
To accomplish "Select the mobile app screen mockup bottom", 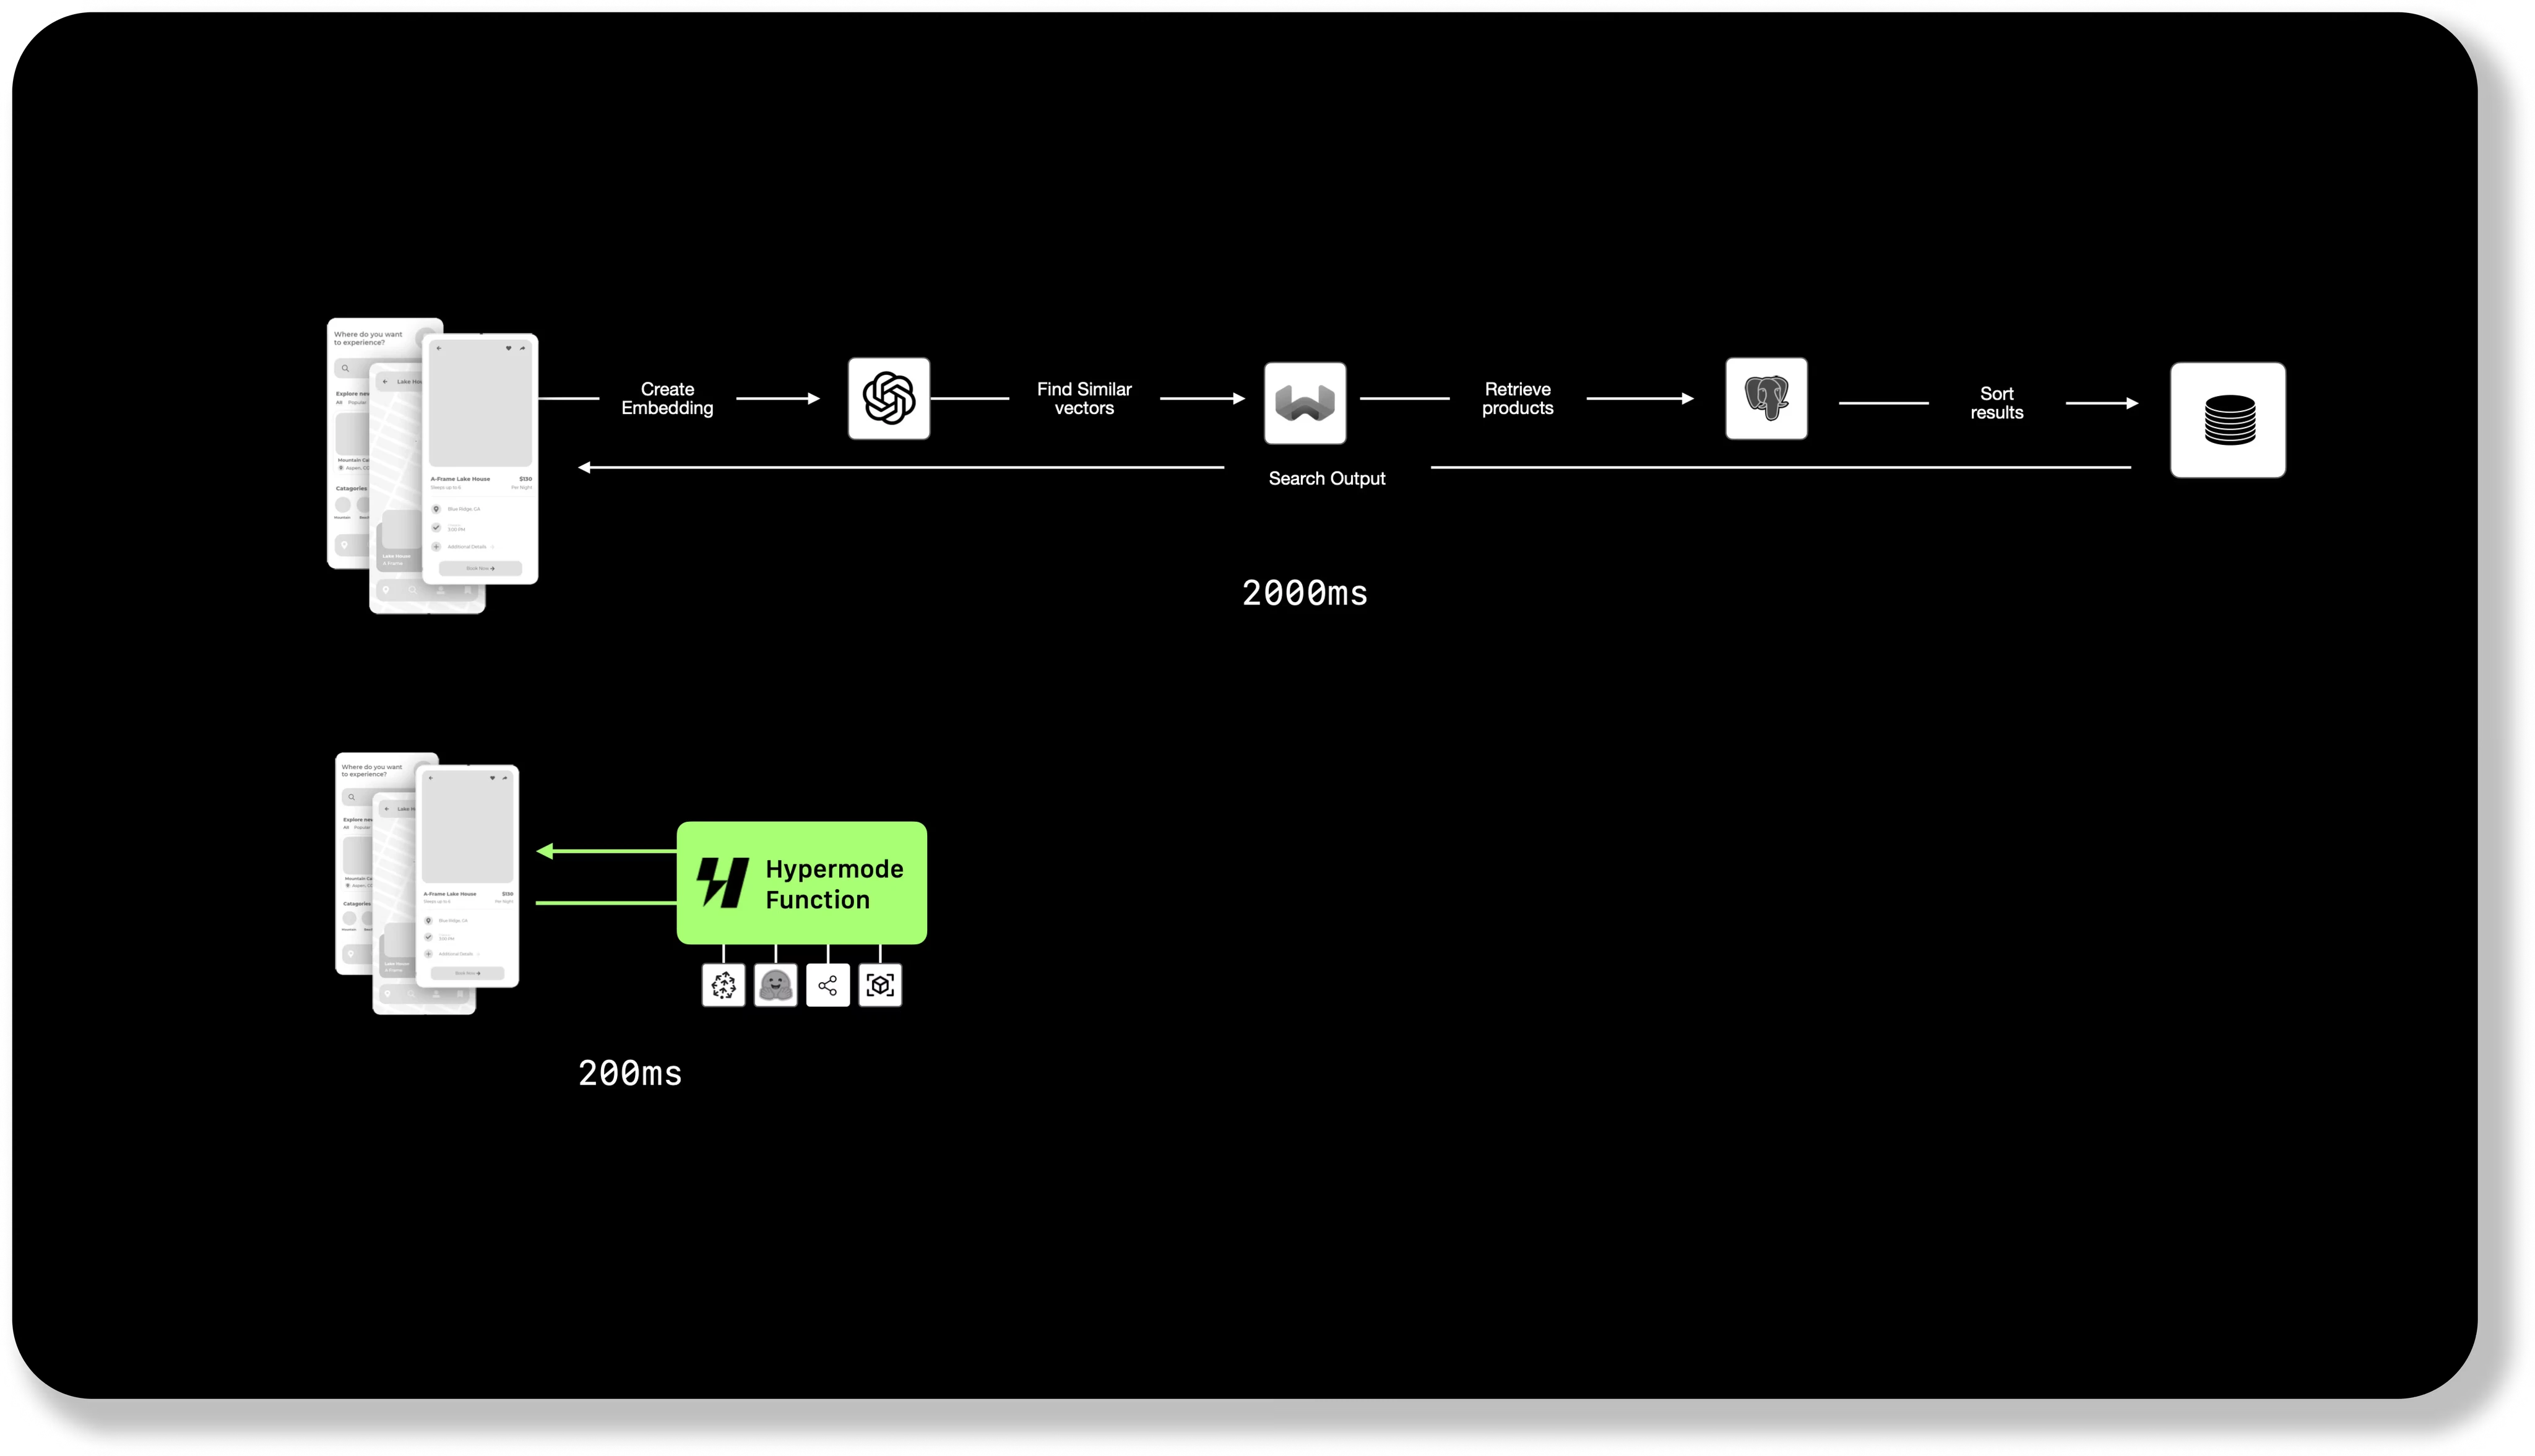I will (x=426, y=888).
